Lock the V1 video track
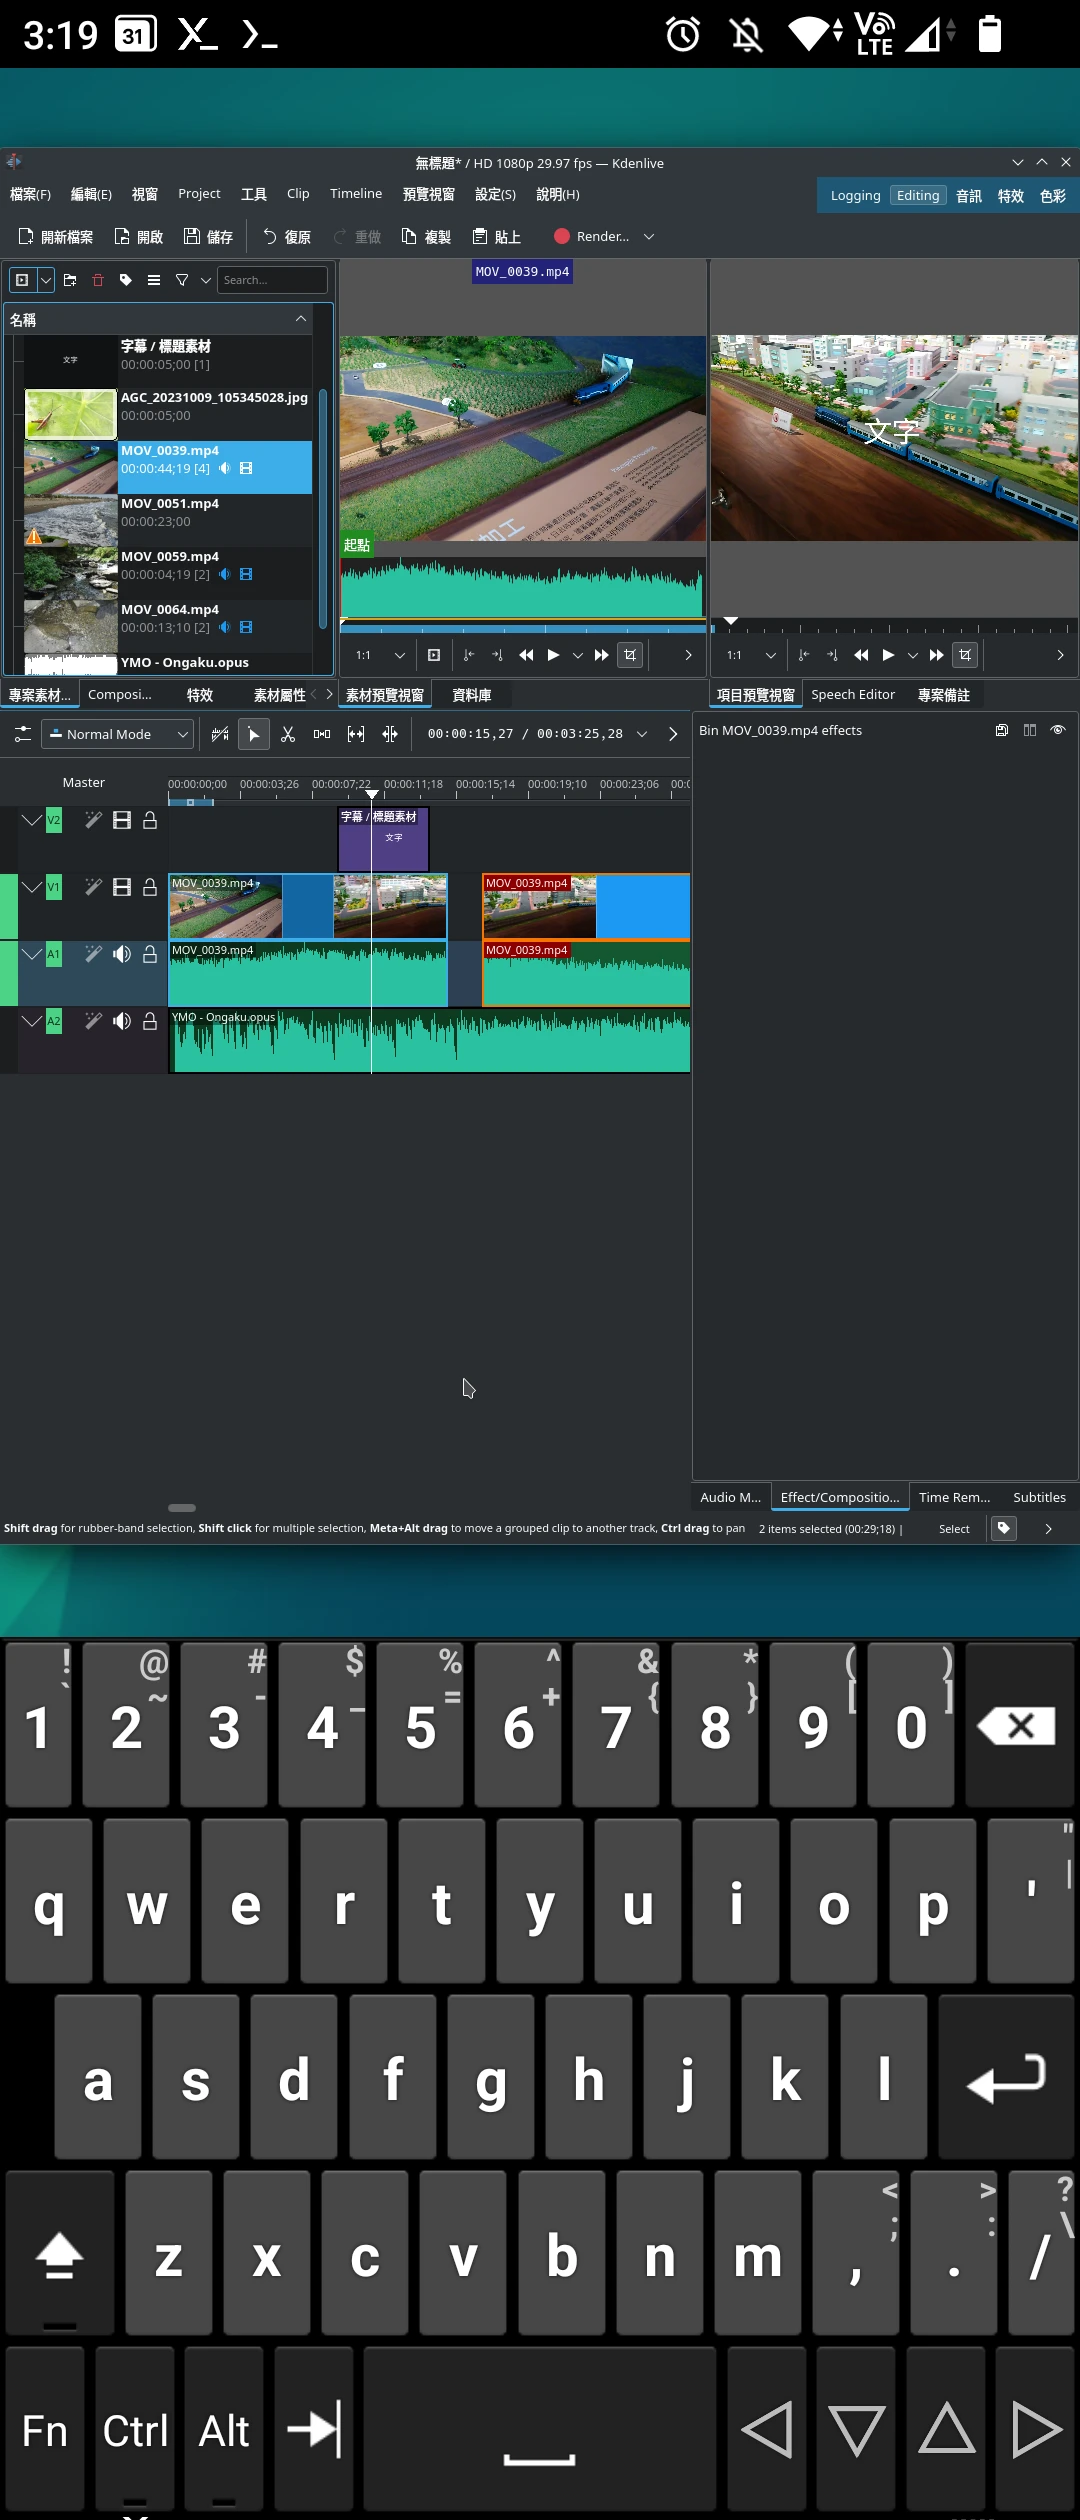 coord(150,887)
